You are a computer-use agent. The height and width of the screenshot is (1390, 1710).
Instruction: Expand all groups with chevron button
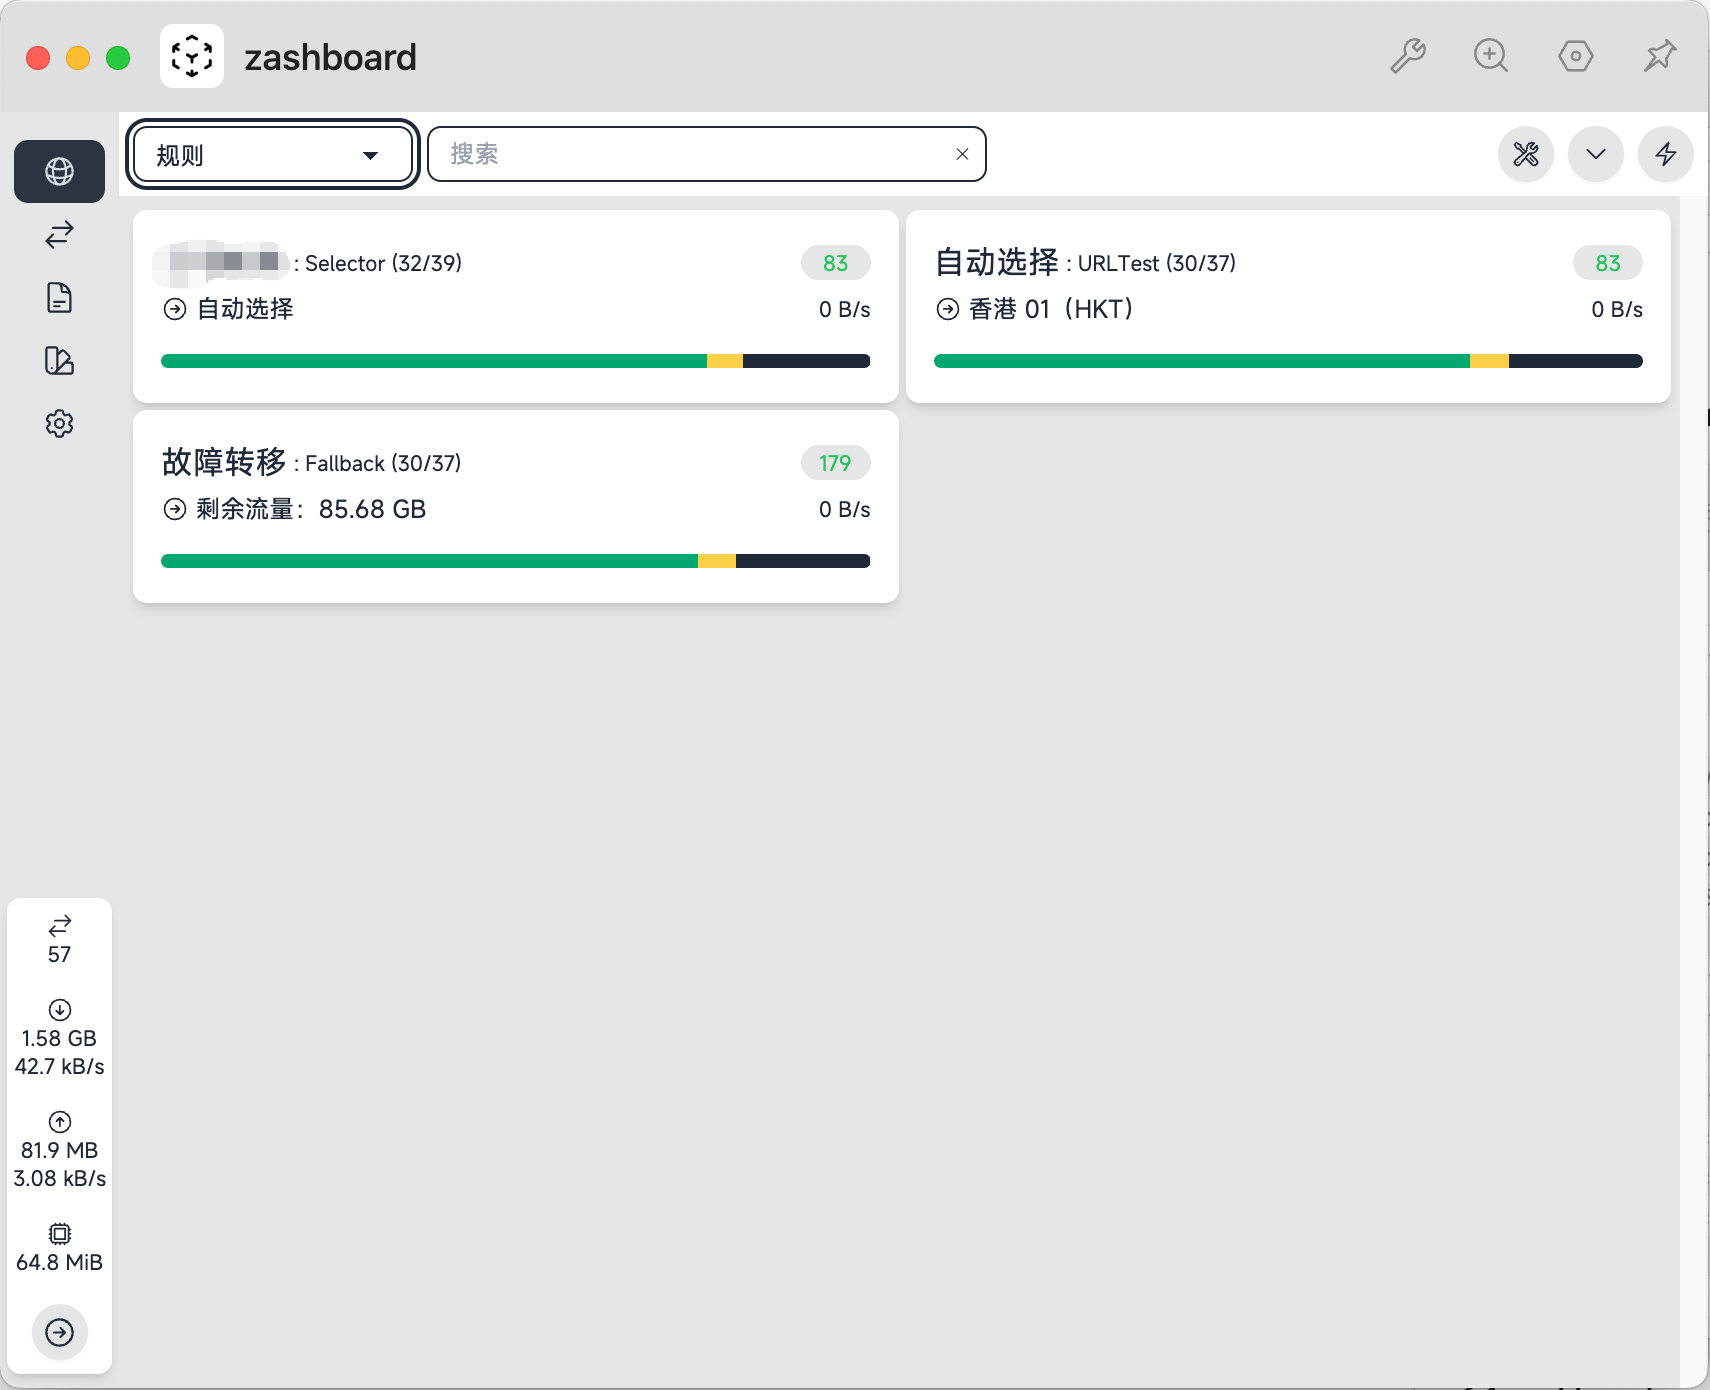click(x=1596, y=154)
